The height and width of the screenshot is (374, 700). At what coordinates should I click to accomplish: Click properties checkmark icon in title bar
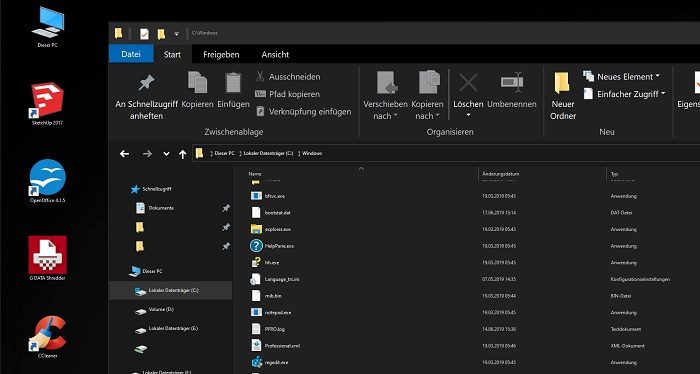coord(144,34)
